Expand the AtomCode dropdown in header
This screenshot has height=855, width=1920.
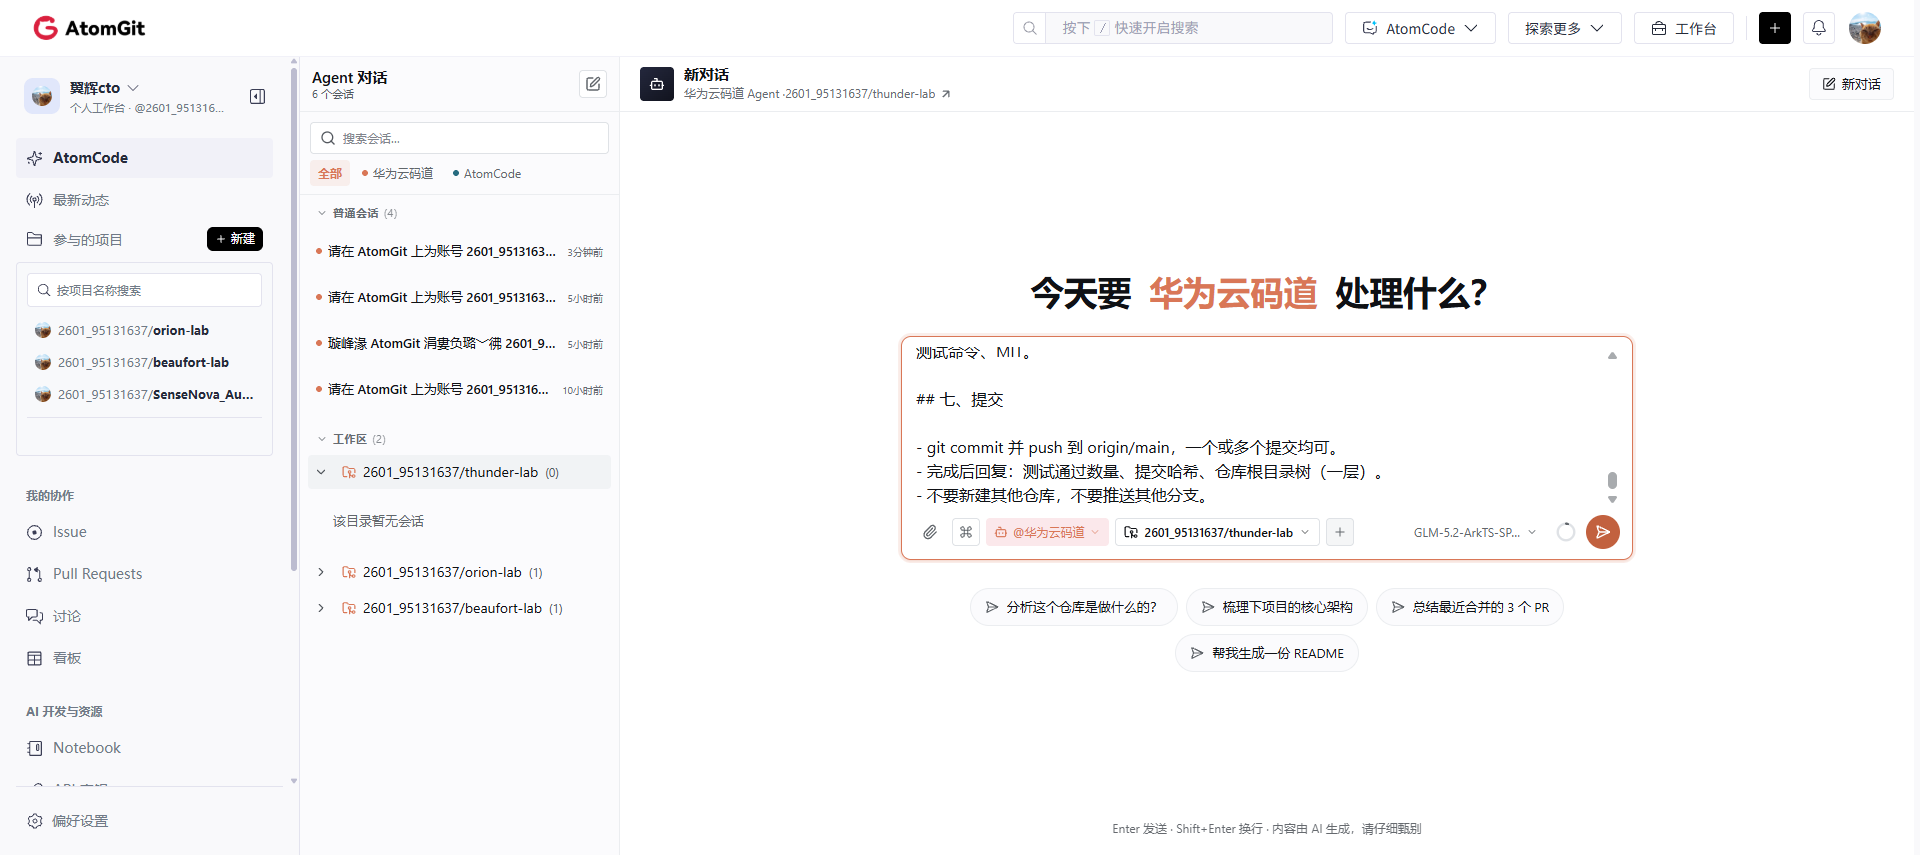pyautogui.click(x=1419, y=28)
